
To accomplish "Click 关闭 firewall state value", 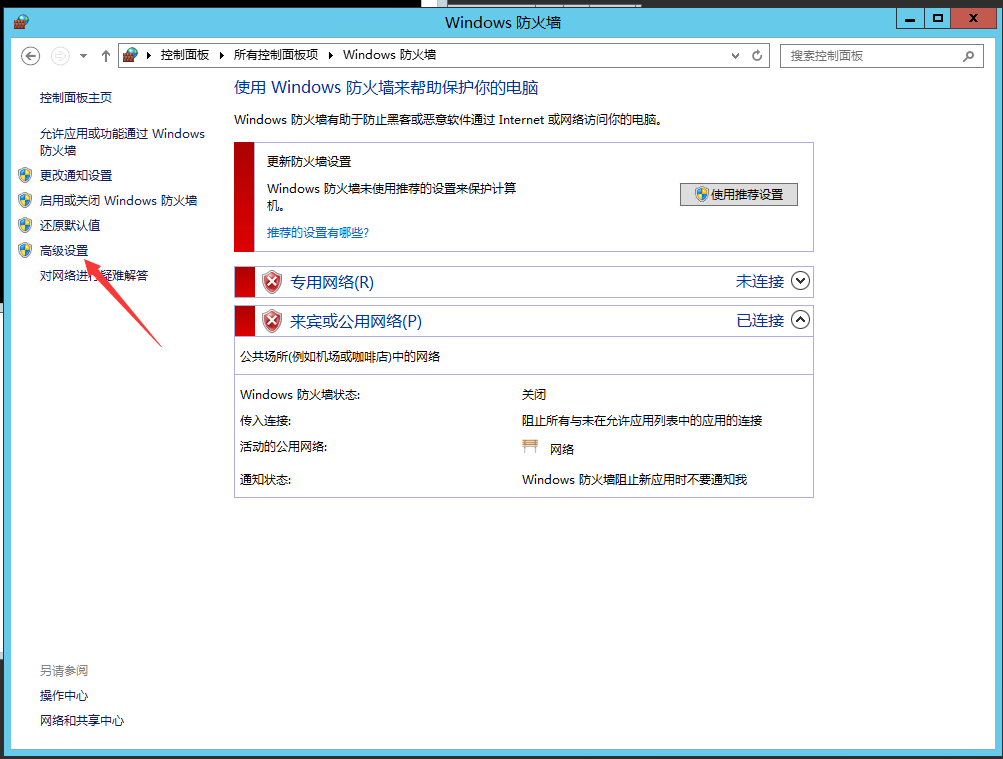I will pyautogui.click(x=533, y=395).
